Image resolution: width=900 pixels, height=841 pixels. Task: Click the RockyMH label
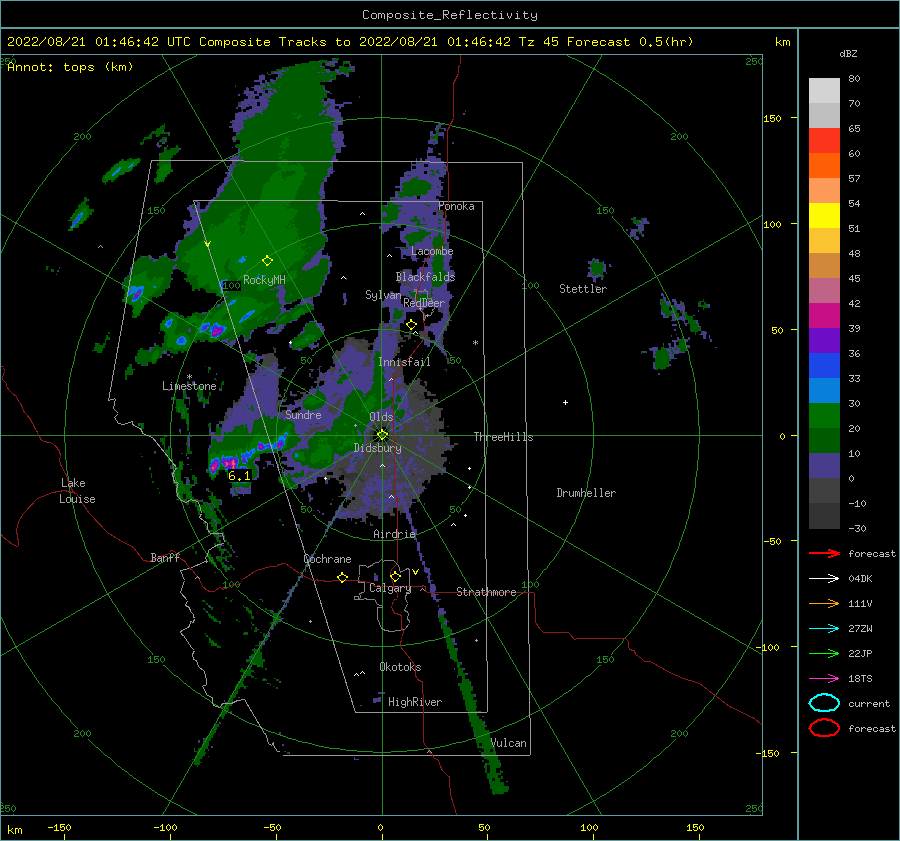coord(264,280)
